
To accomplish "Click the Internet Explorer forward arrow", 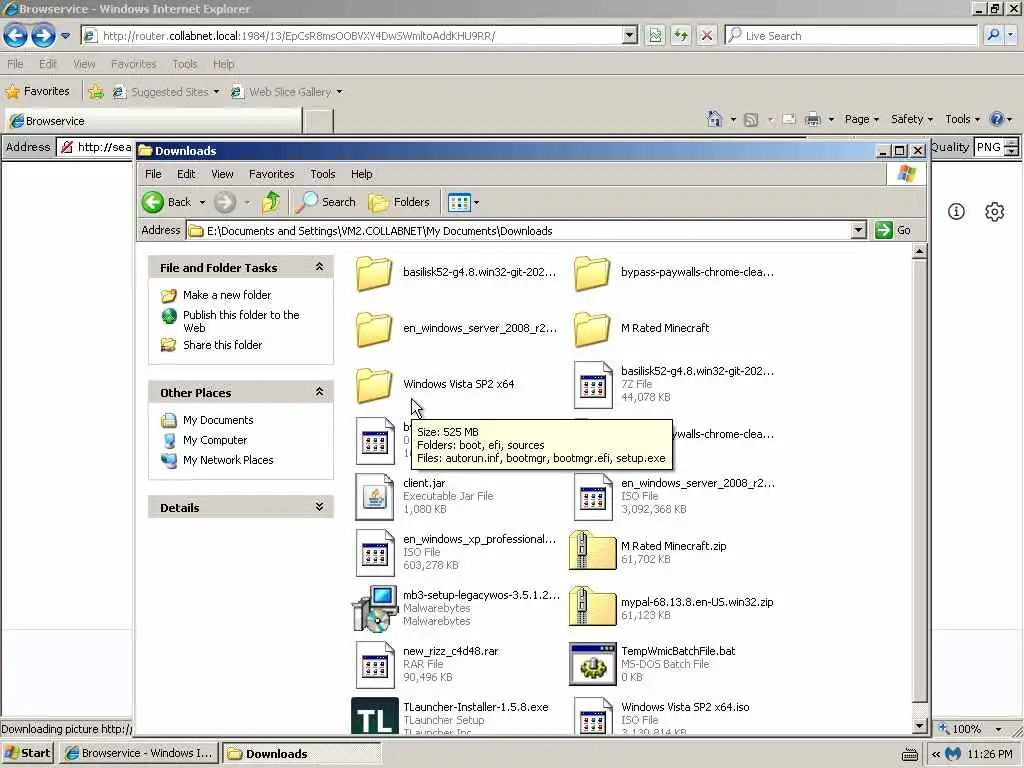I will pyautogui.click(x=43, y=35).
